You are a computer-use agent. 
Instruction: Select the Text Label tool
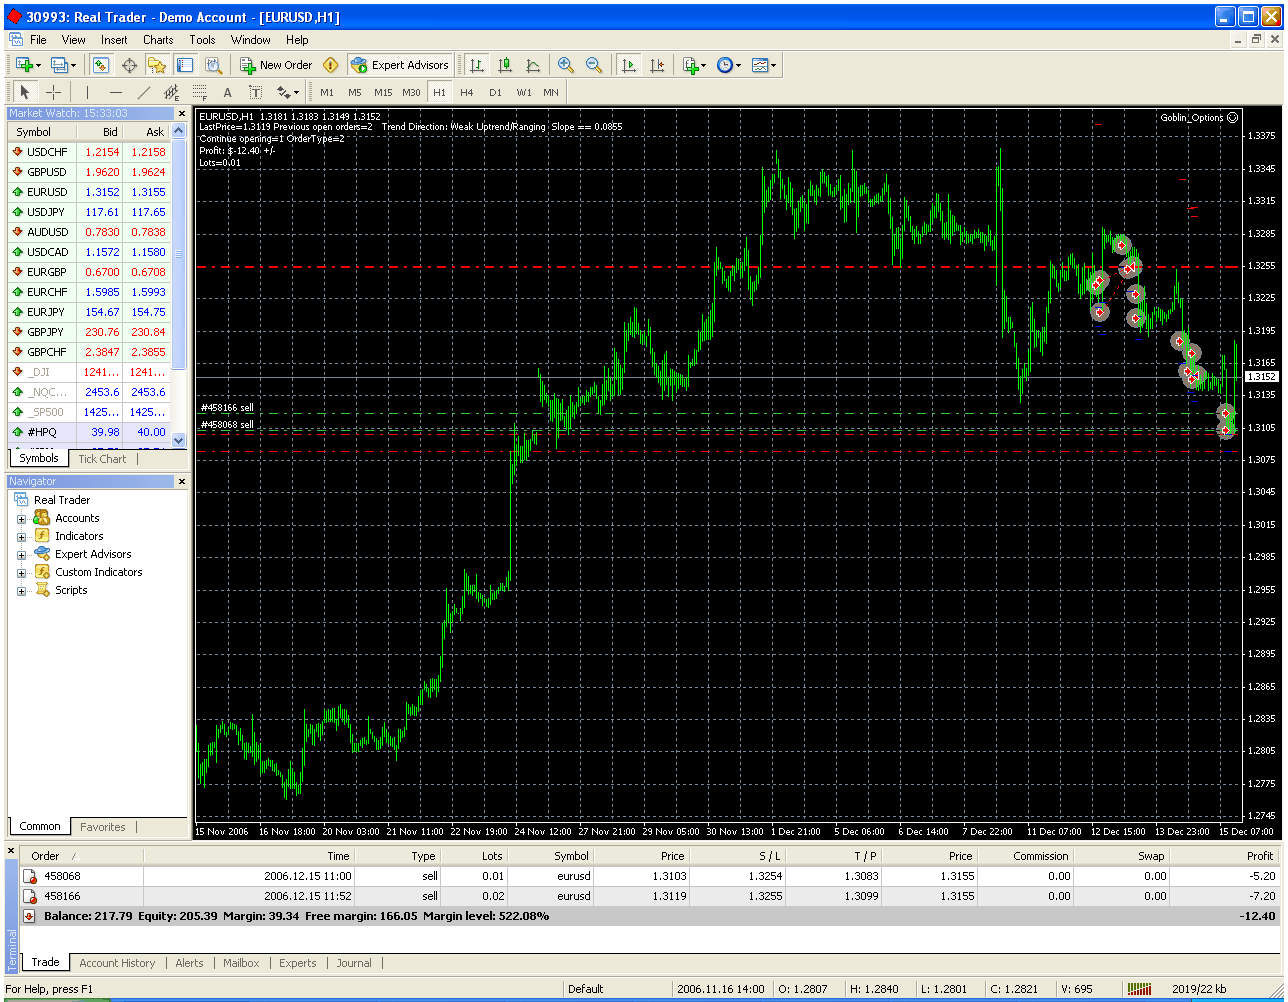(255, 92)
